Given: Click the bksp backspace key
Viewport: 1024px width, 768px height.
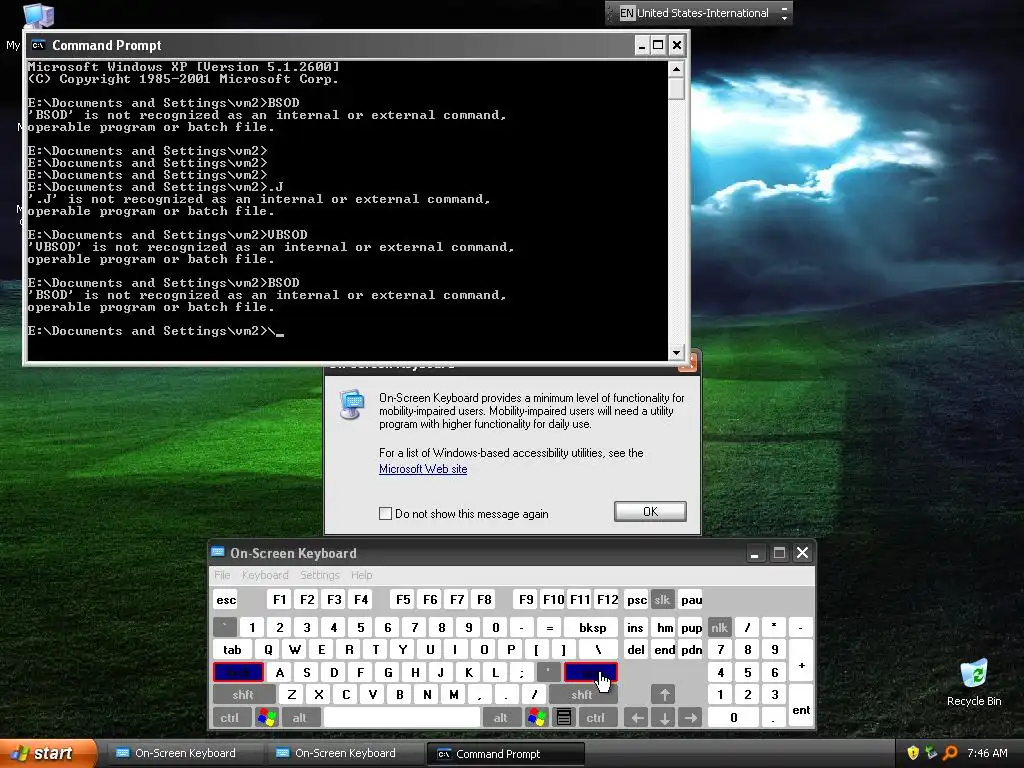Looking at the screenshot, I should click(592, 628).
